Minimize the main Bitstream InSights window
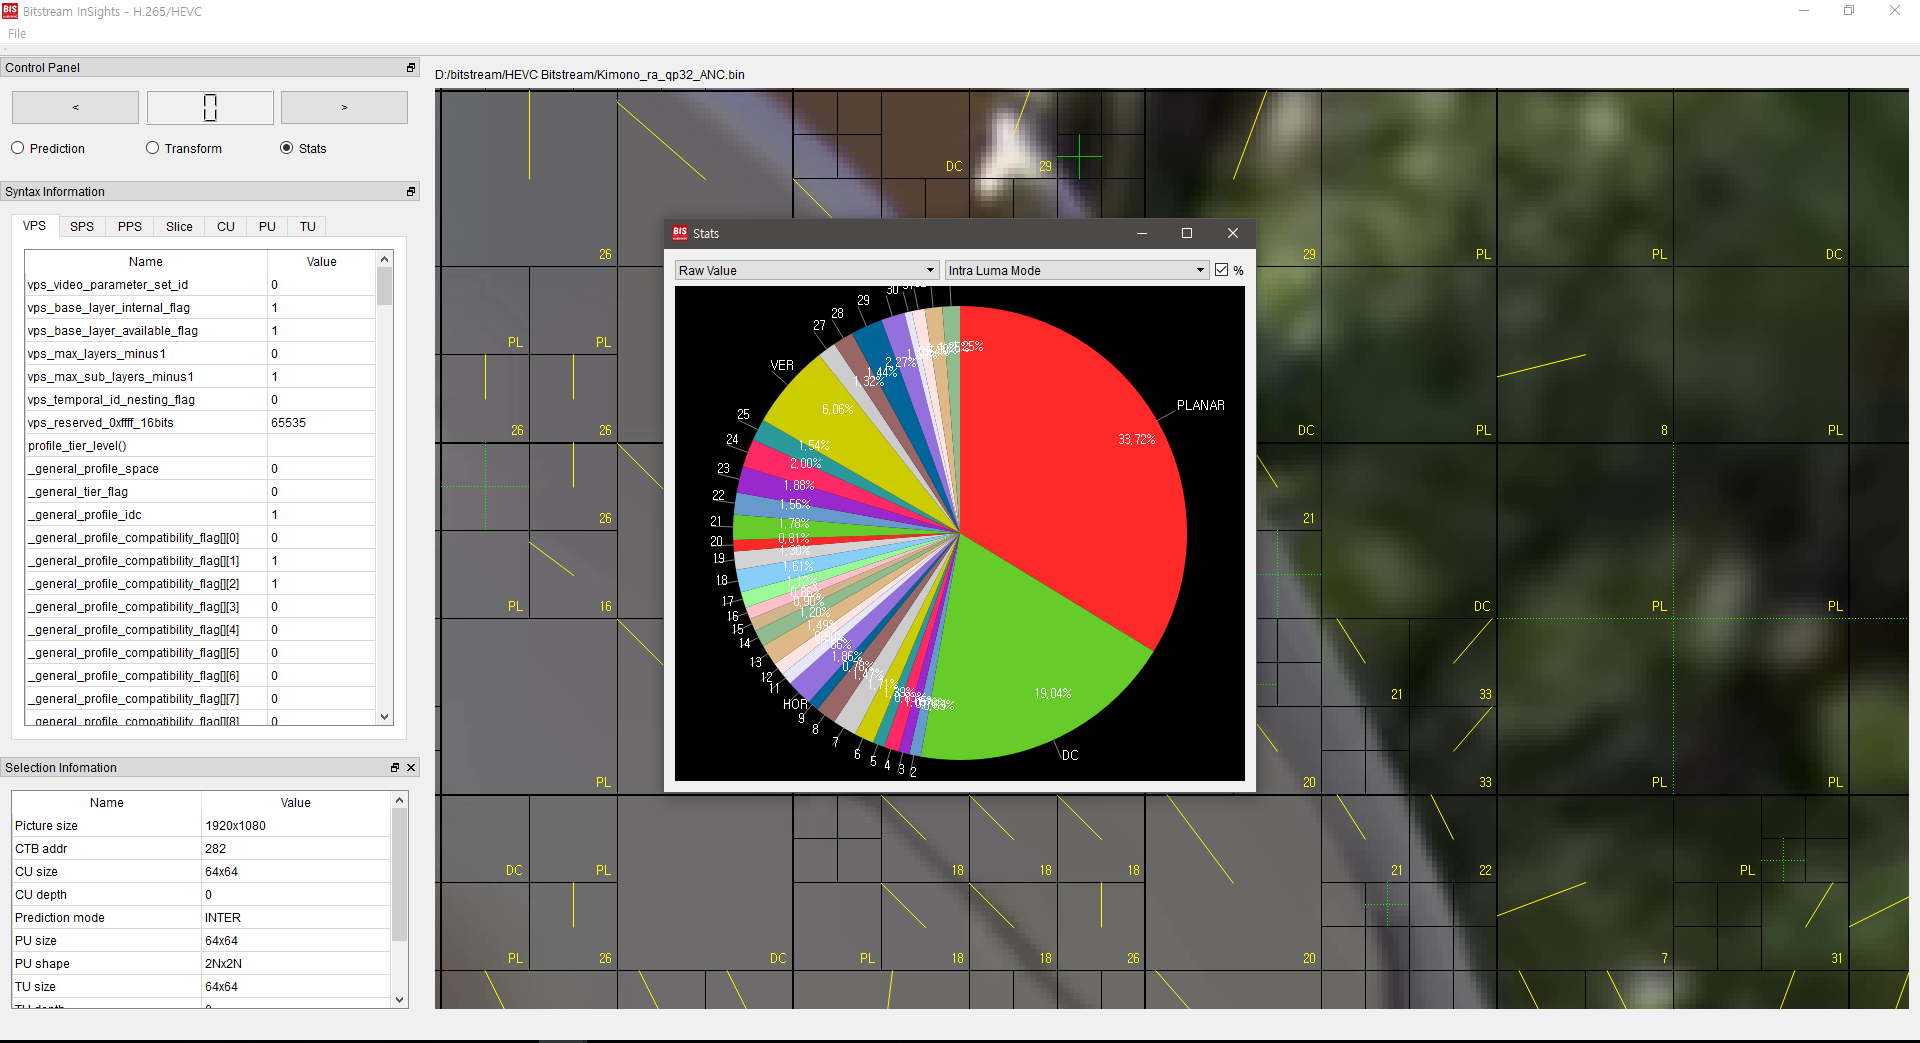 coord(1804,11)
